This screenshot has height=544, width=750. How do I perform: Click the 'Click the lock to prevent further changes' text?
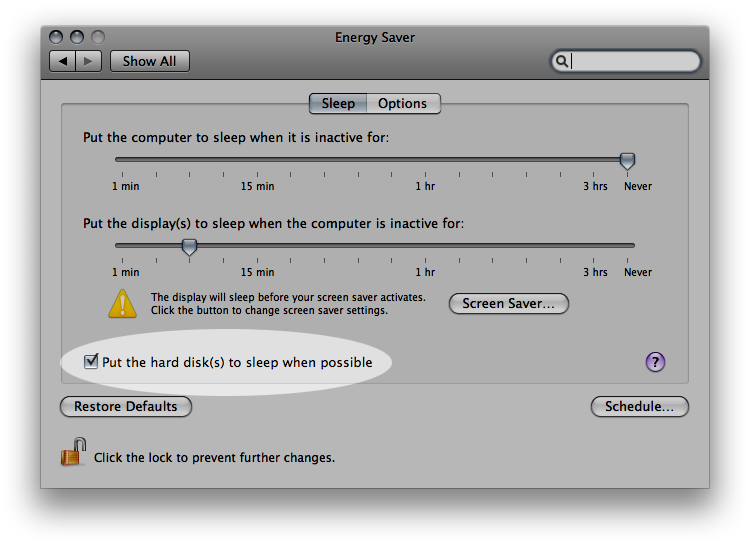pyautogui.click(x=214, y=458)
